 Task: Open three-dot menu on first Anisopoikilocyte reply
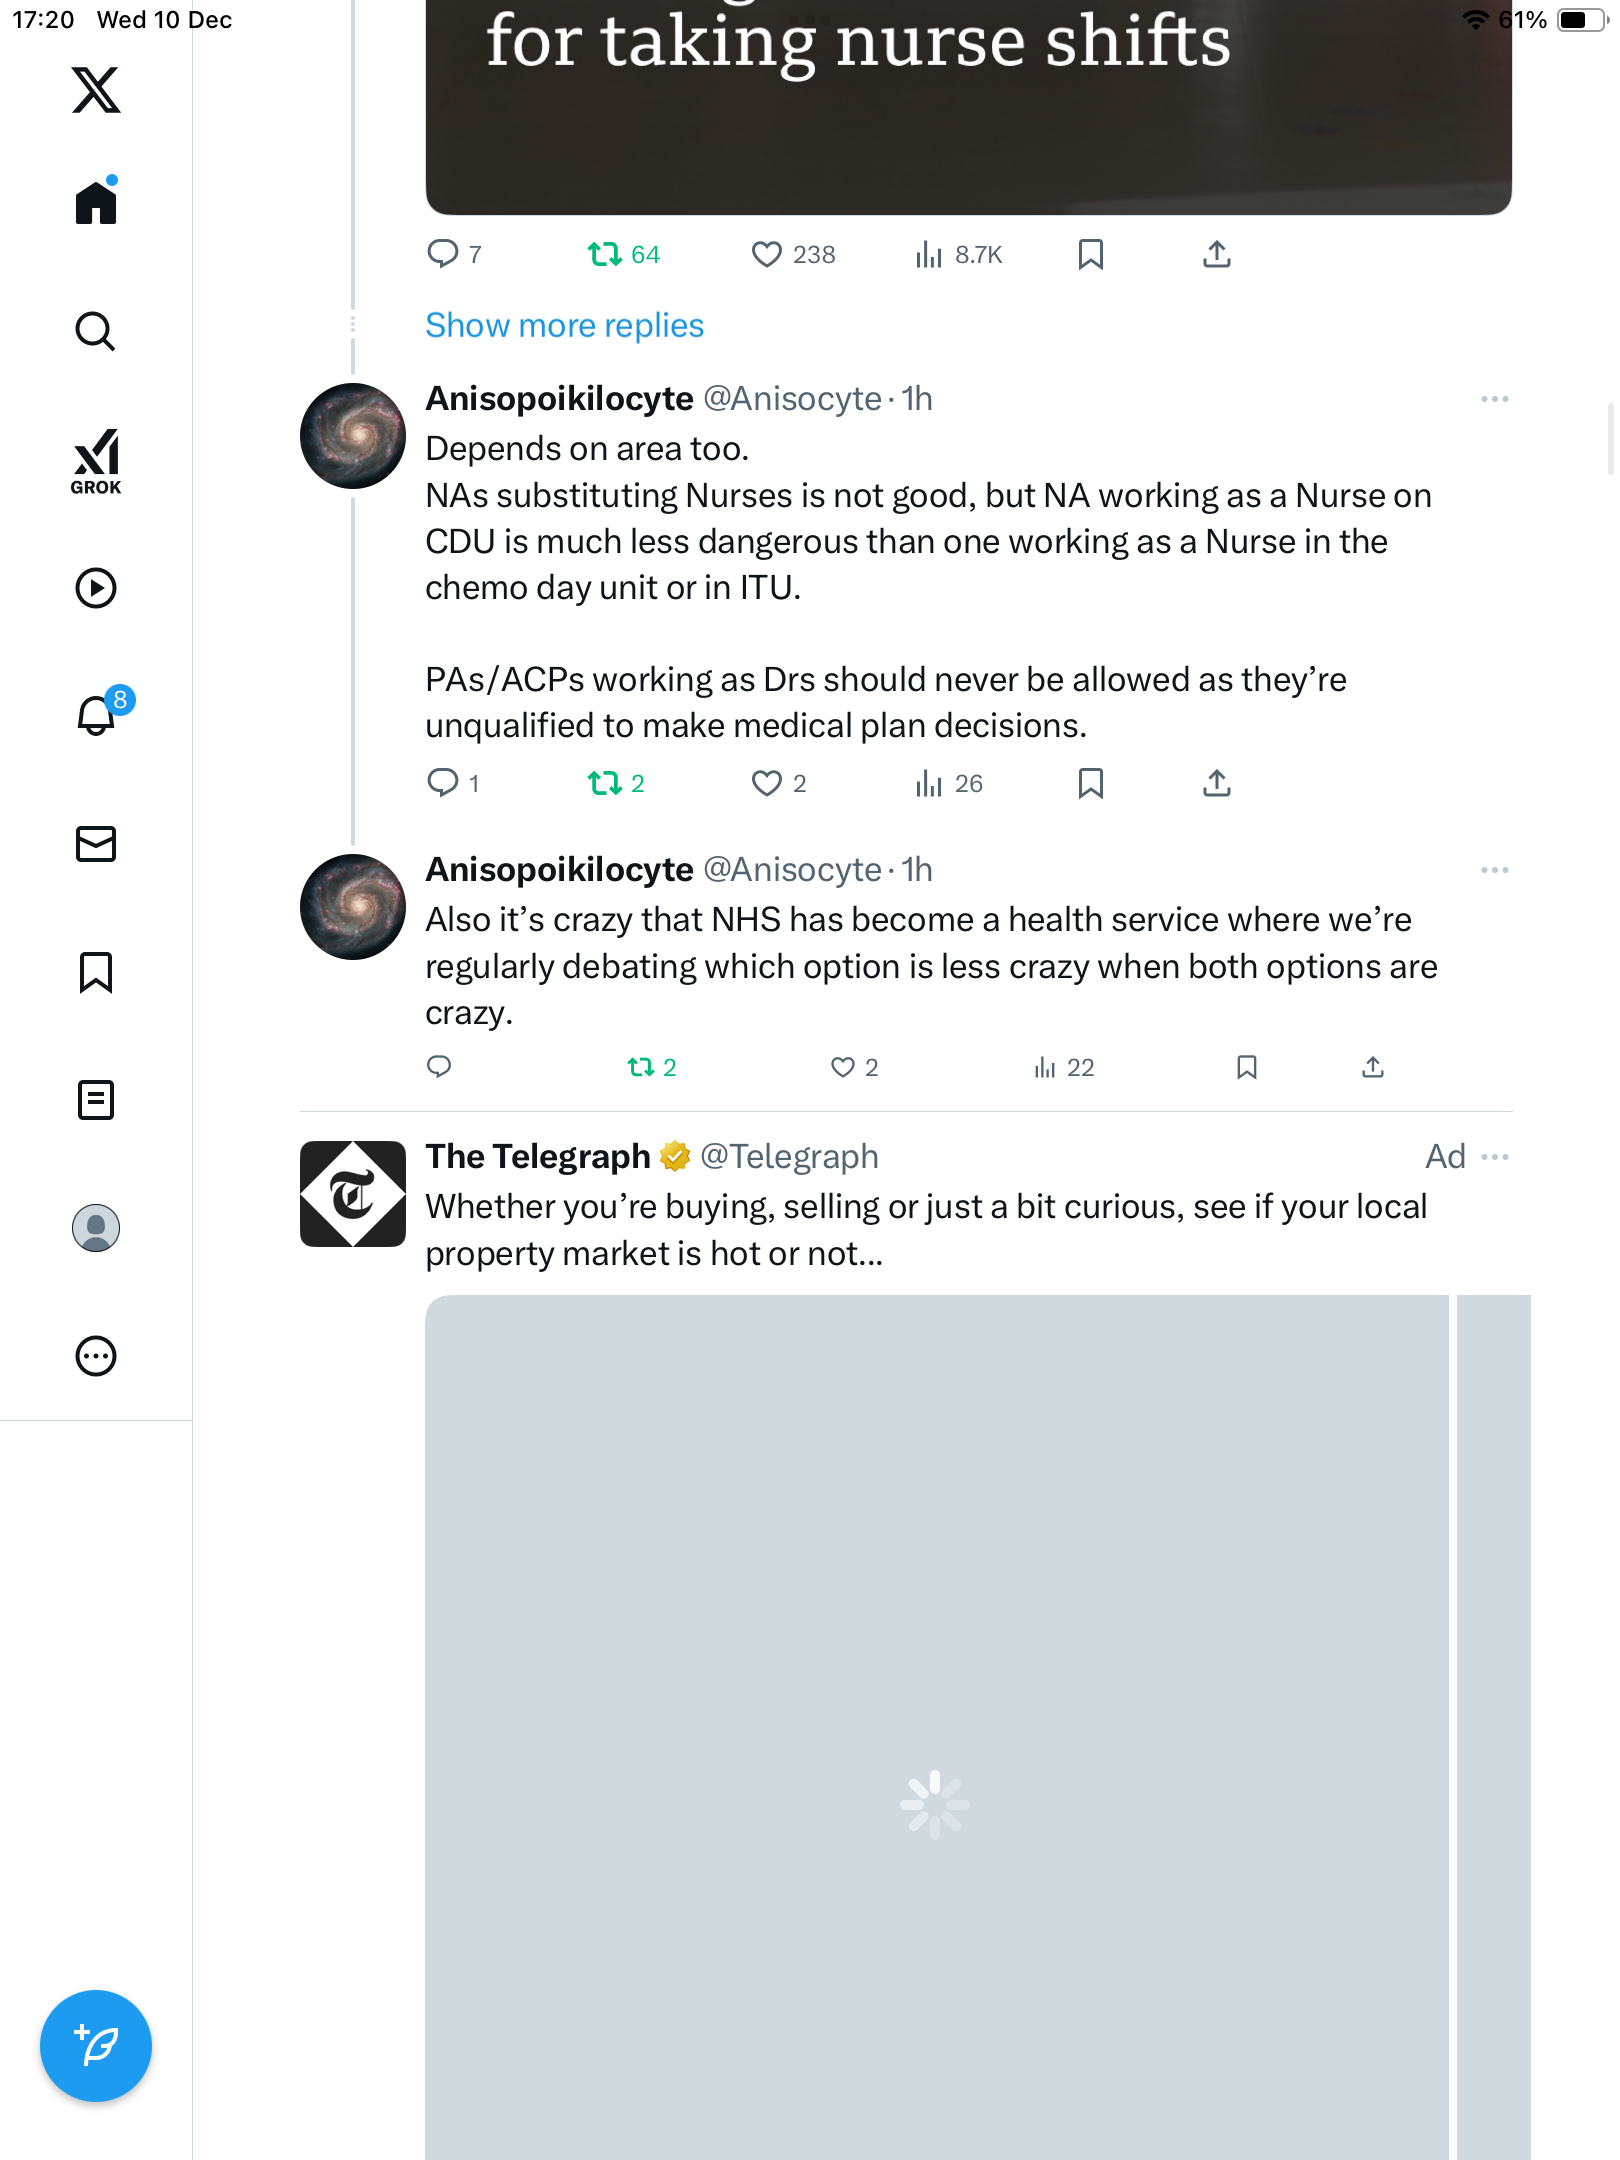pyautogui.click(x=1495, y=399)
